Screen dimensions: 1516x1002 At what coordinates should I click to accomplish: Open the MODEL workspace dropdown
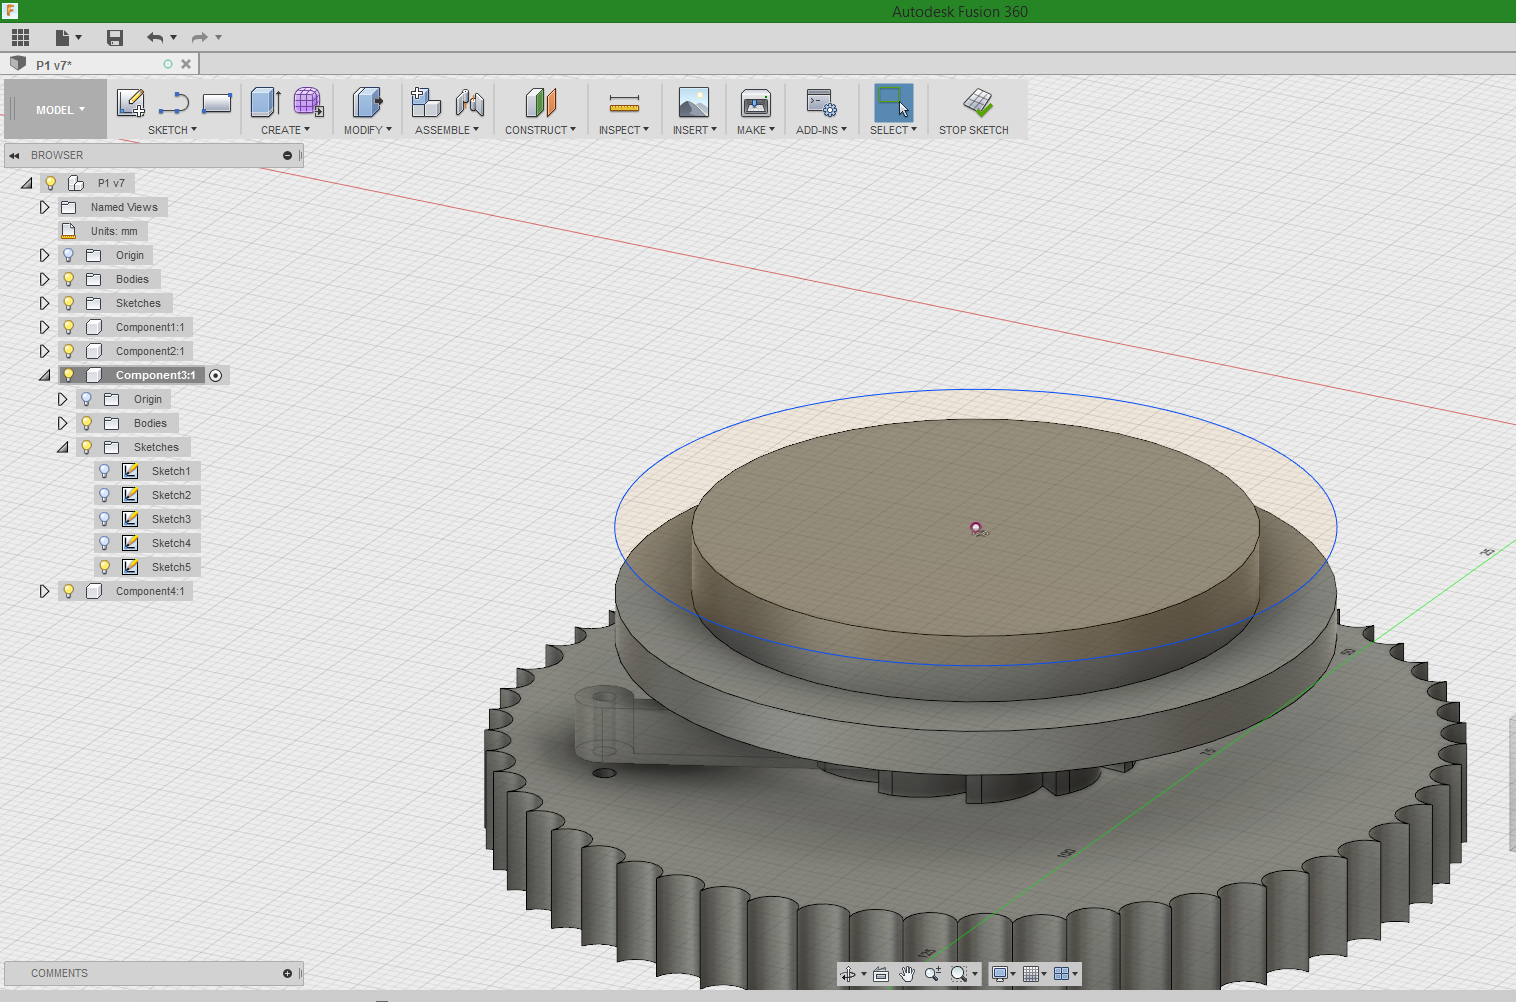tap(61, 110)
